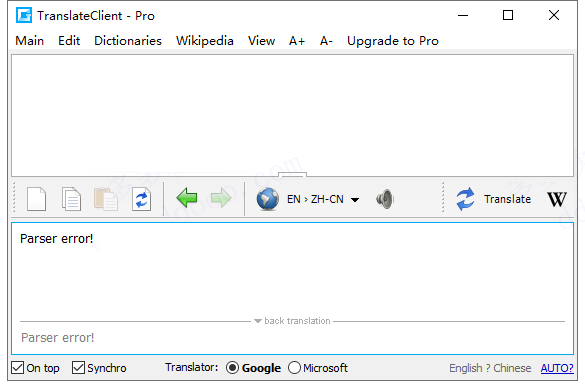Screen dimensions: 585x388
Task: Click the swap text document icon
Action: click(141, 199)
